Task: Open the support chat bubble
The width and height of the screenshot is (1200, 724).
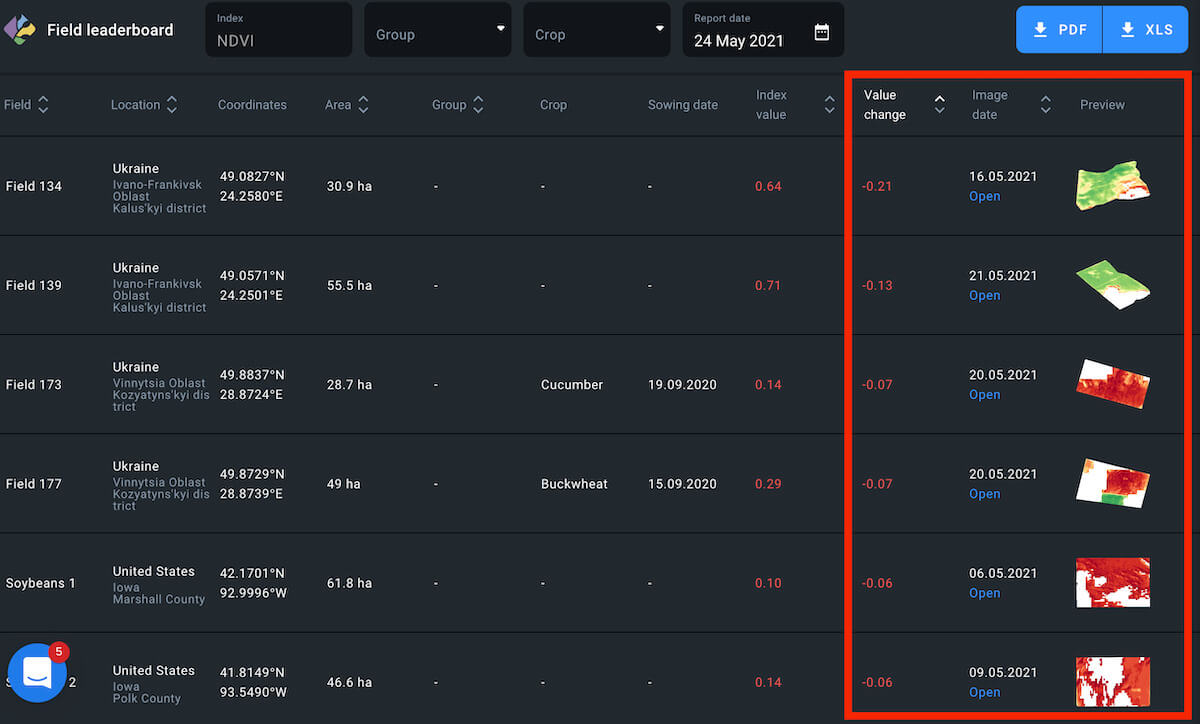Action: [x=37, y=672]
